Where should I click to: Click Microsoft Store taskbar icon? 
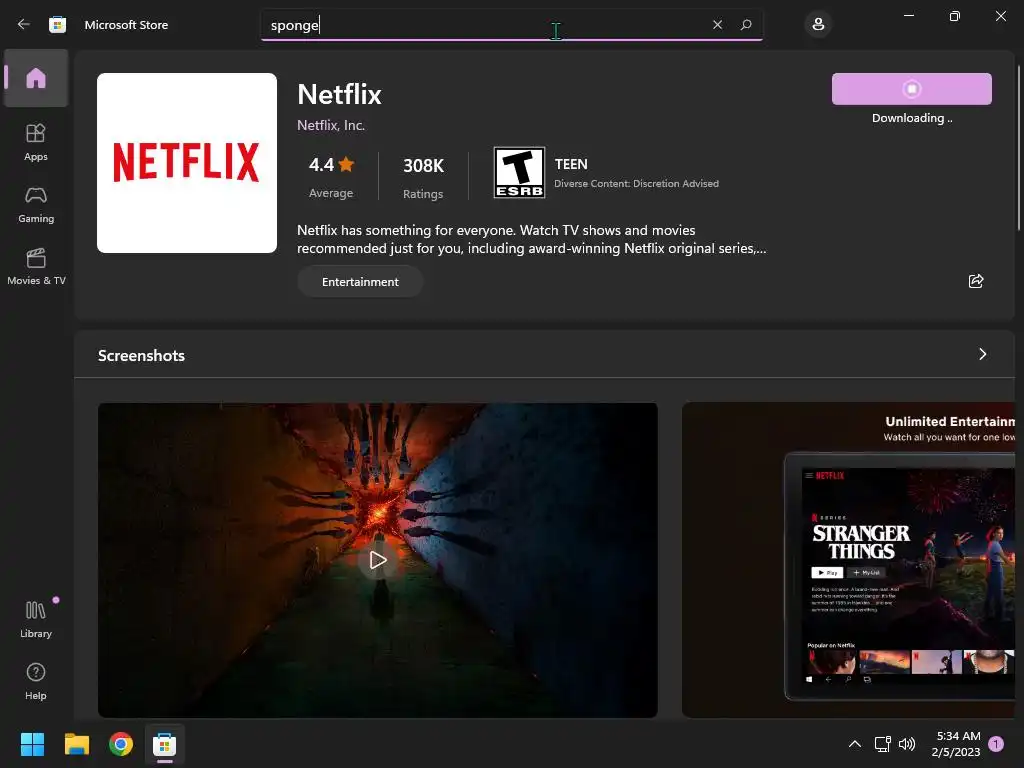point(165,744)
